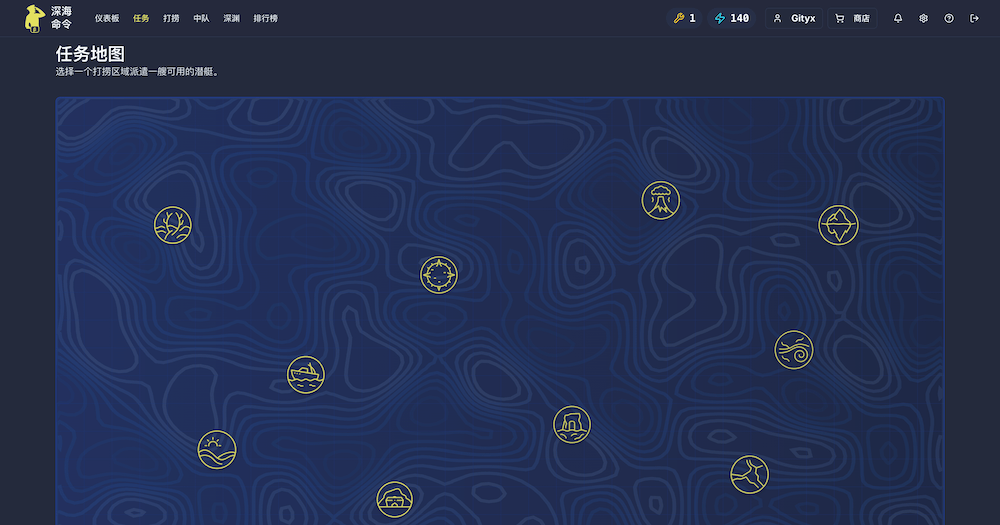Click the iceberg zone on the map
The height and width of the screenshot is (525, 1000).
(838, 225)
